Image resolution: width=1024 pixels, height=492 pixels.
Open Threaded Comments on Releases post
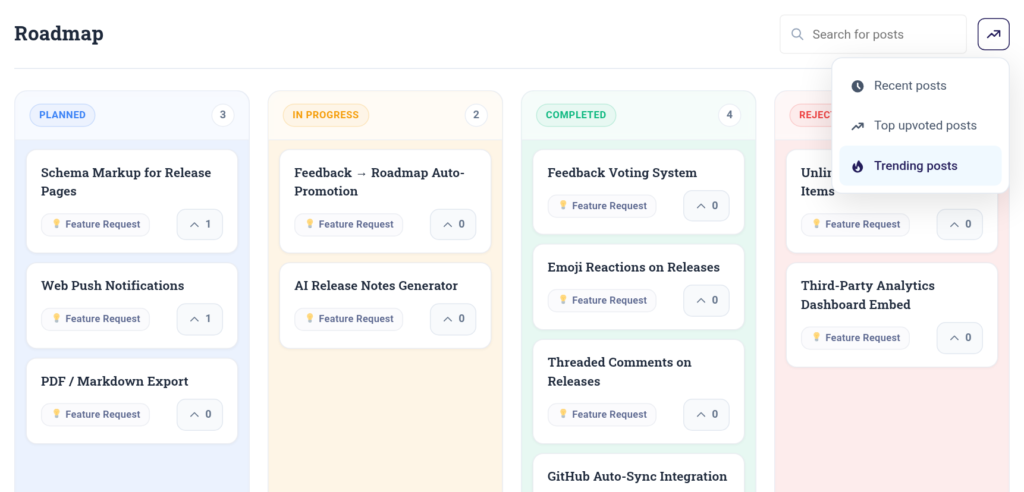pos(620,372)
